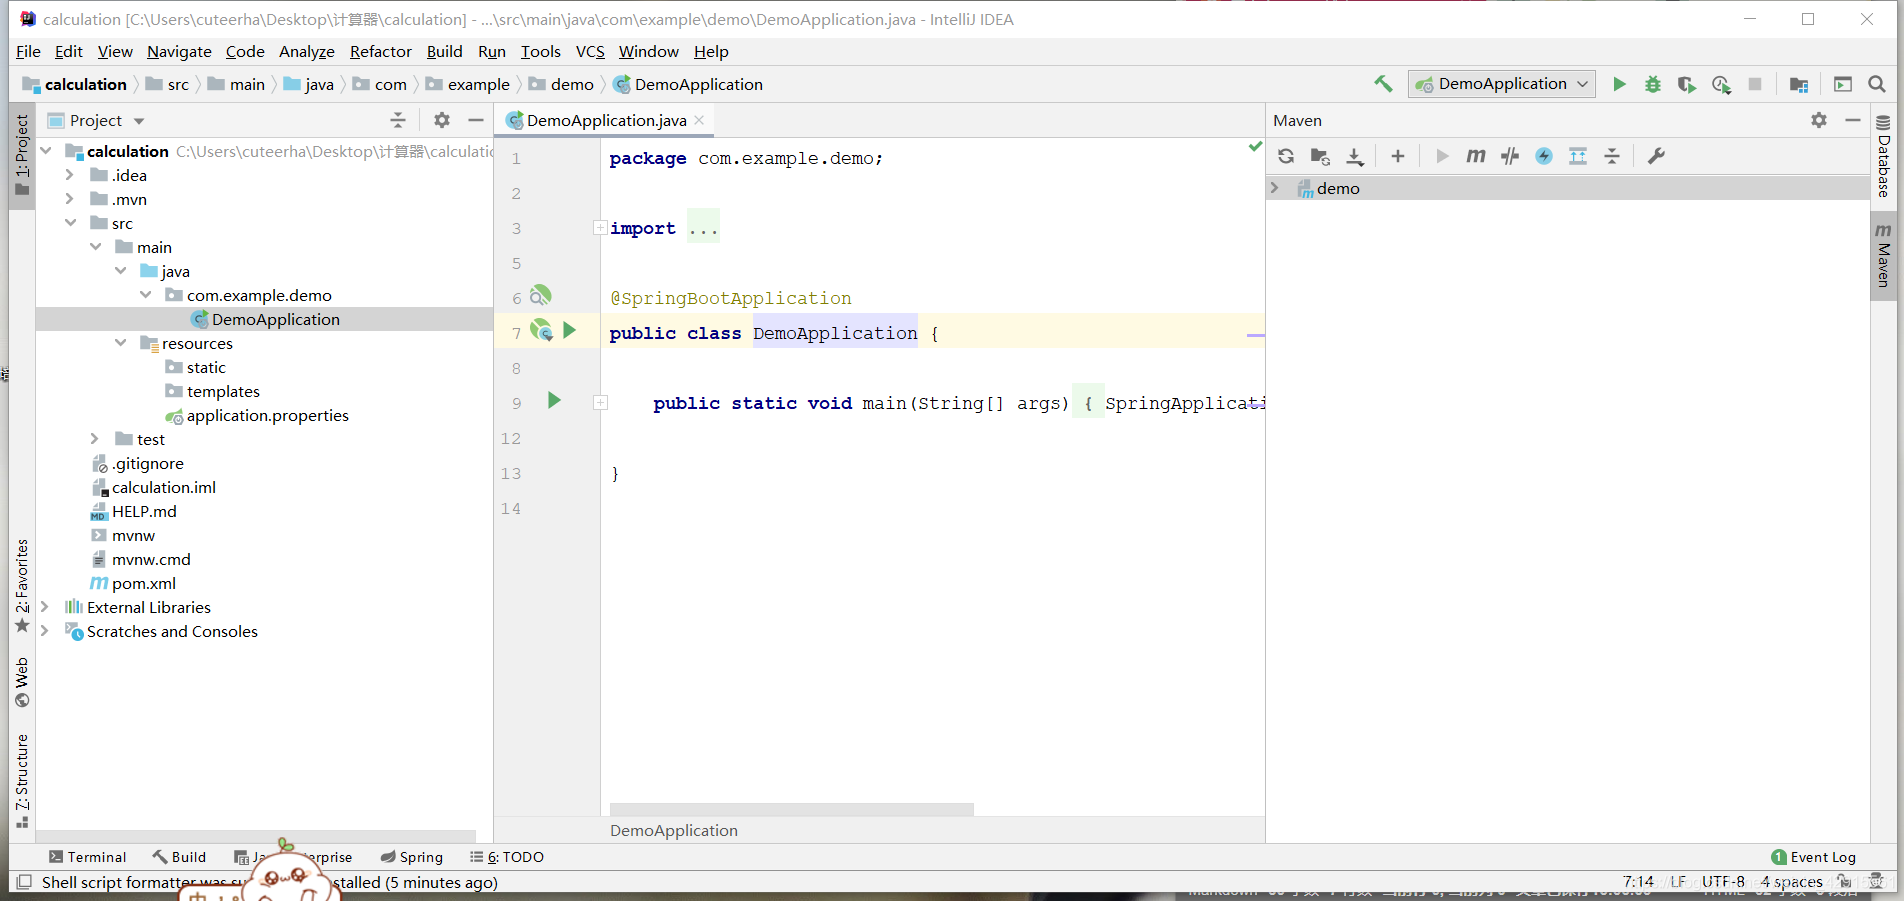Hide the Project tool window

(x=476, y=120)
